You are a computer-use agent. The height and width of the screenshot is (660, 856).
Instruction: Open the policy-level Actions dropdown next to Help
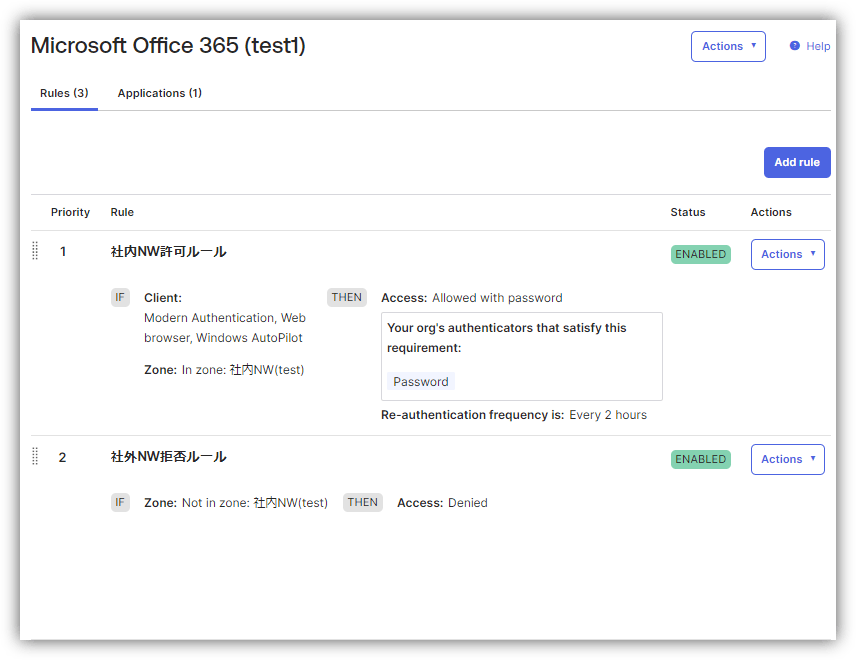pos(728,46)
